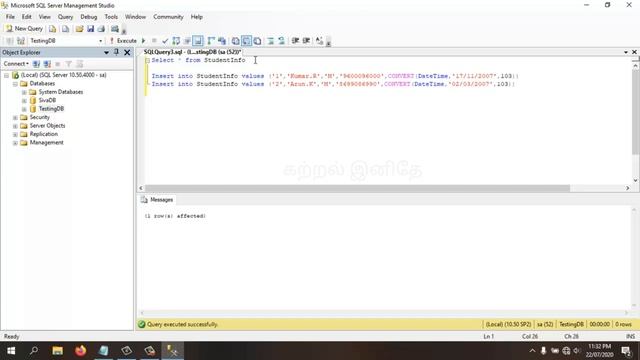This screenshot has height=360, width=640.
Task: Open the Query menu
Action: pos(65,17)
